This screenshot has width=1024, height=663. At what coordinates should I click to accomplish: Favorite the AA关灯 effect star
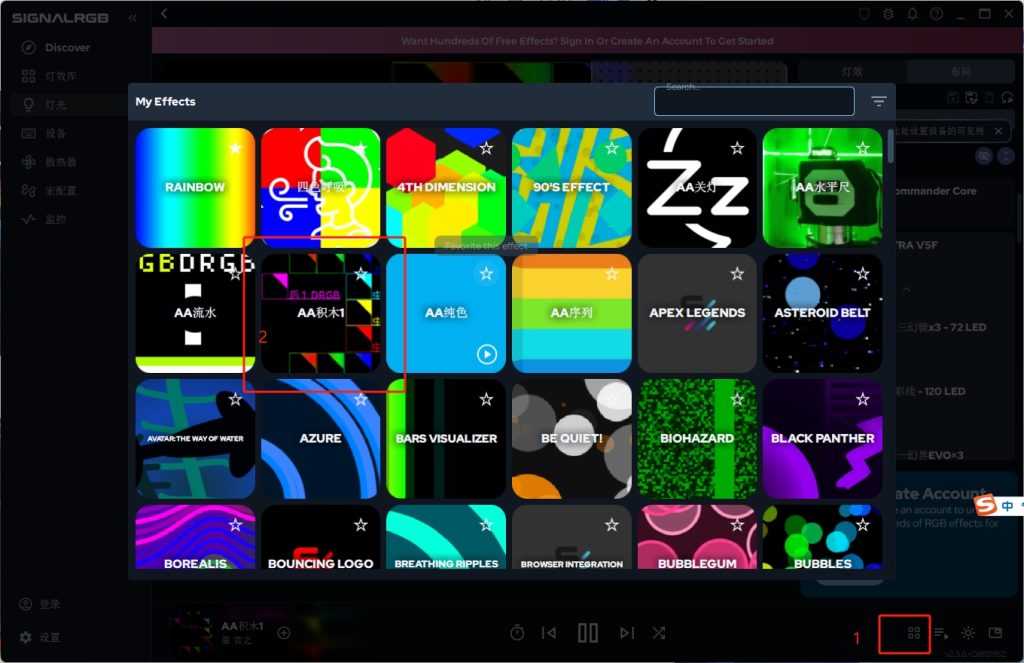(737, 148)
